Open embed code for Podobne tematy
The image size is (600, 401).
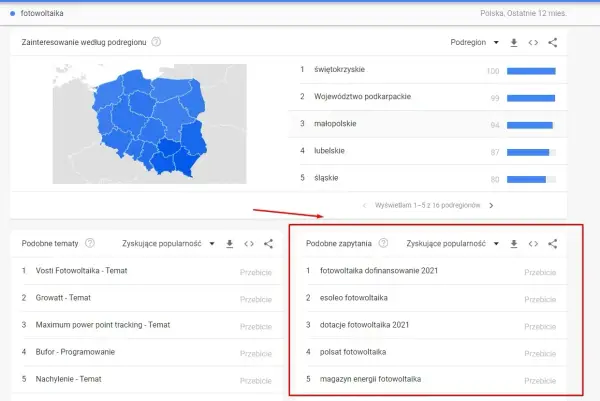click(249, 244)
